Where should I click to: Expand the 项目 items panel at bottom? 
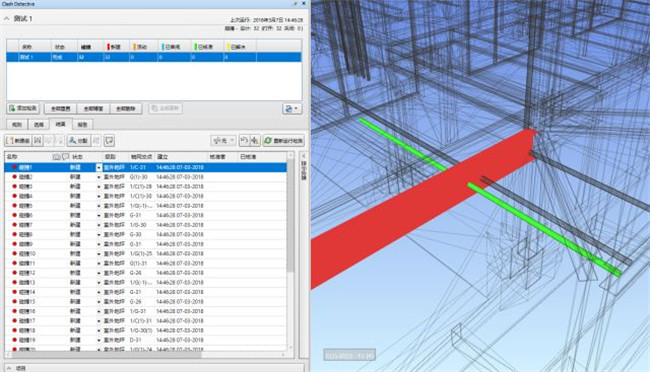pyautogui.click(x=9, y=368)
